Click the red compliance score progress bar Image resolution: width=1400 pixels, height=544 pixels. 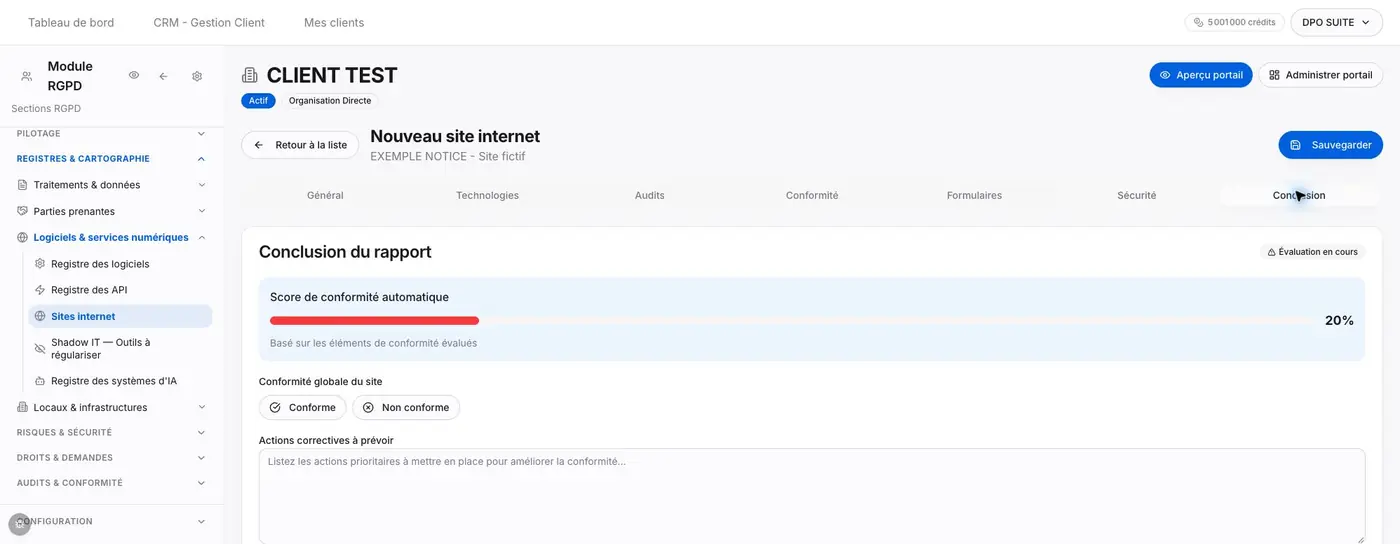374,321
